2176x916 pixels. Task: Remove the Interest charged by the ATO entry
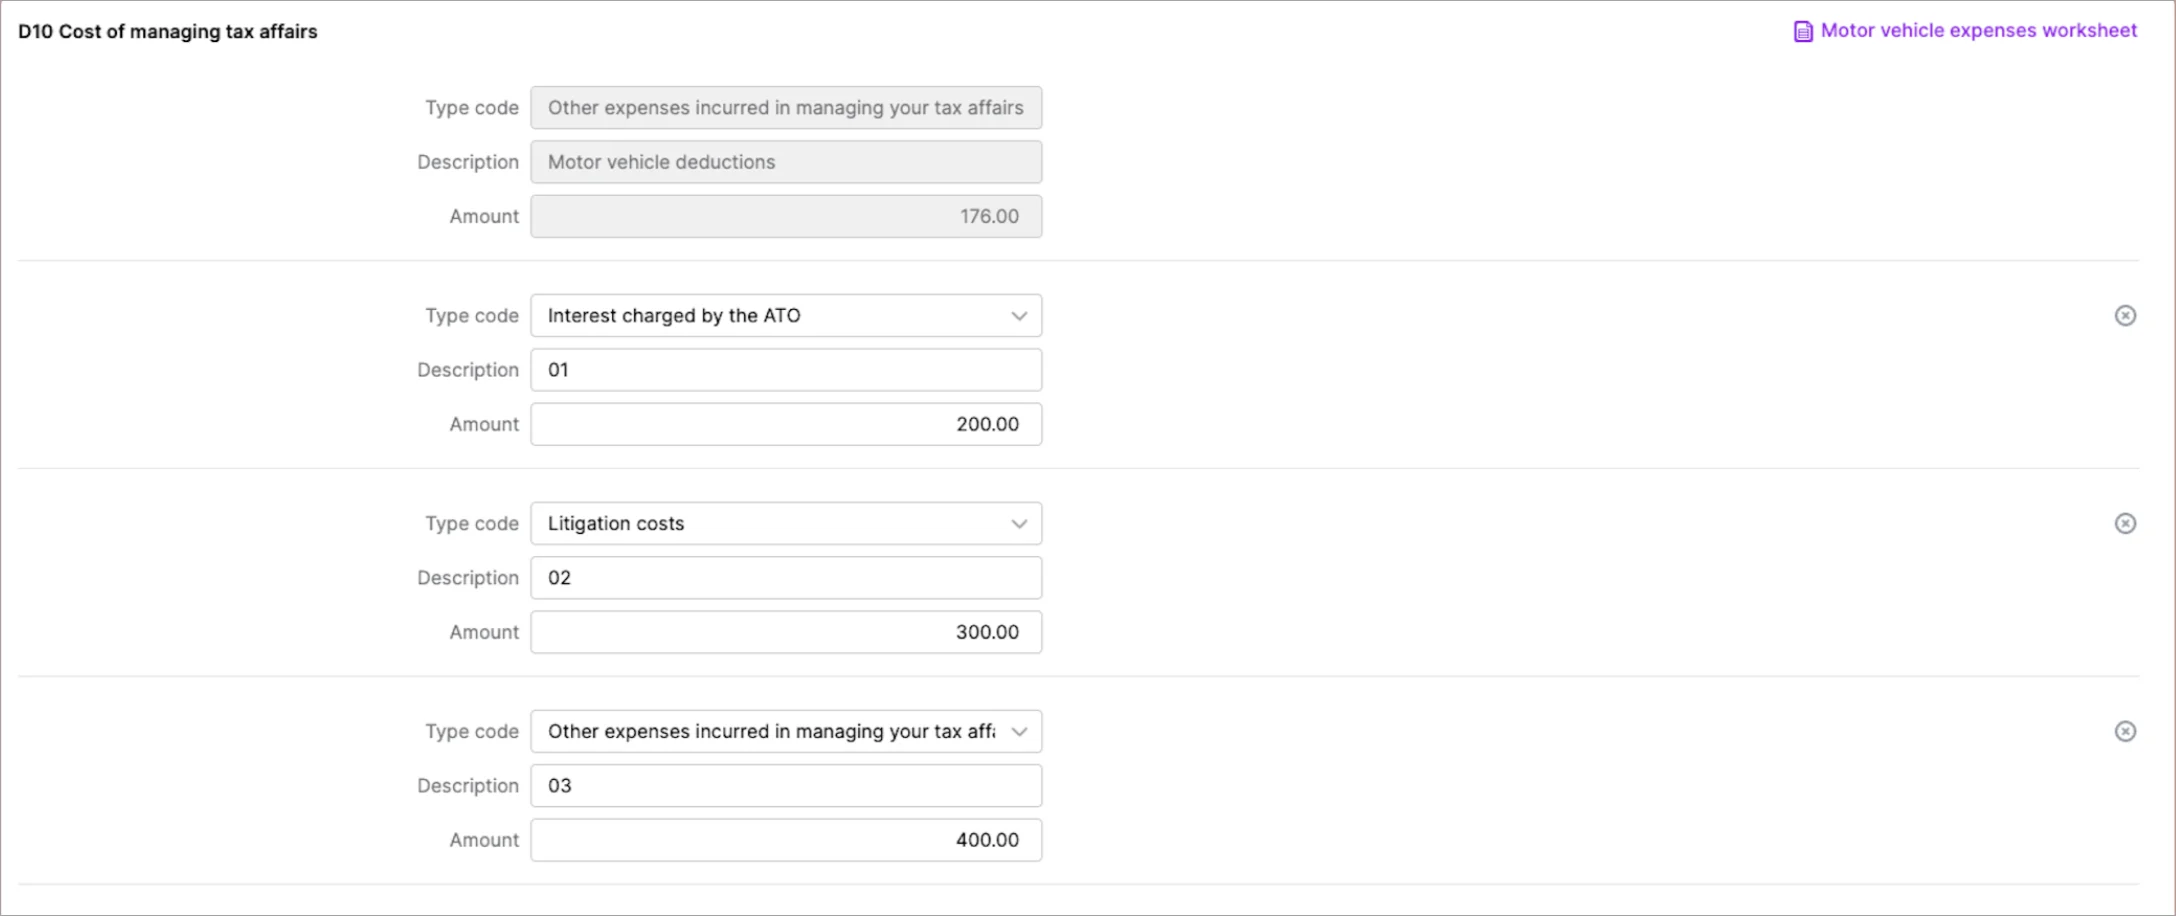pos(2126,315)
